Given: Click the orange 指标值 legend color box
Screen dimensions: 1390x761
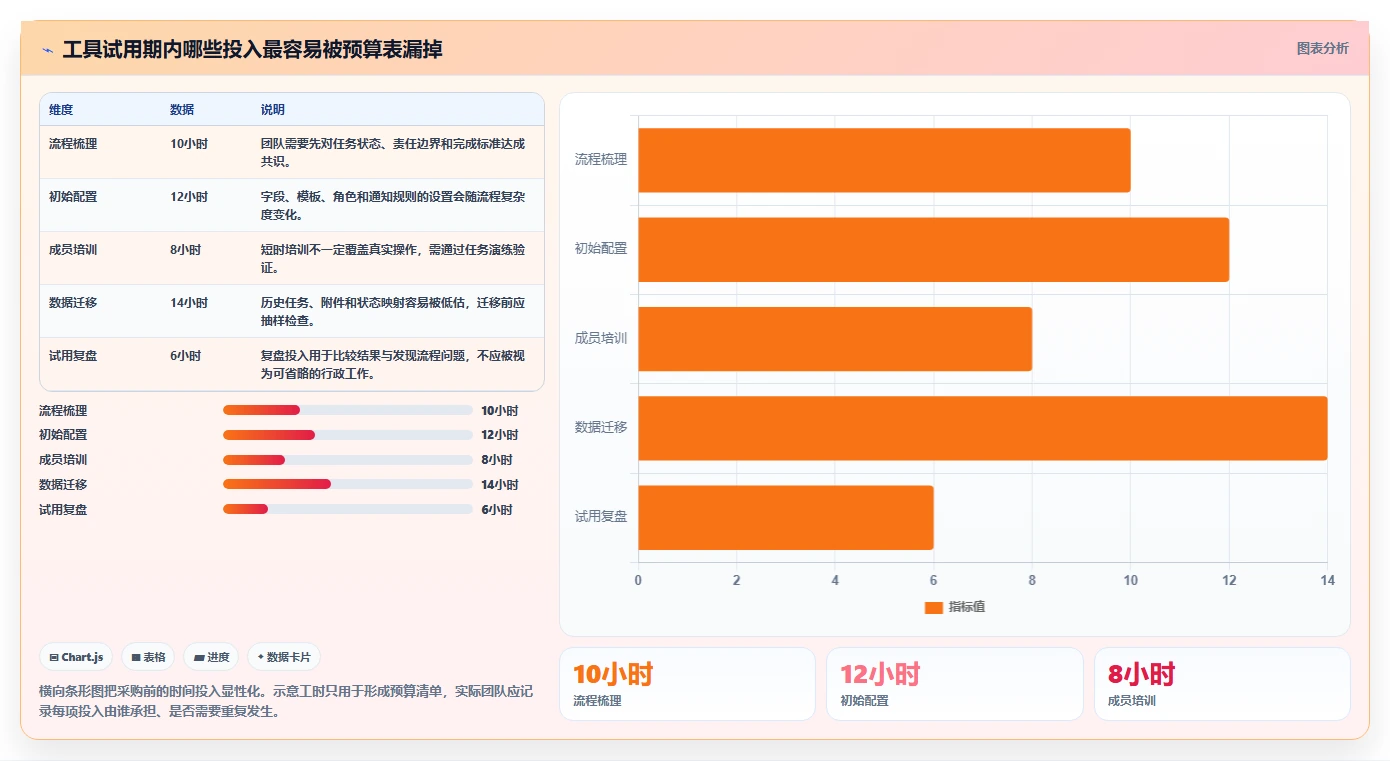Looking at the screenshot, I should coord(933,607).
